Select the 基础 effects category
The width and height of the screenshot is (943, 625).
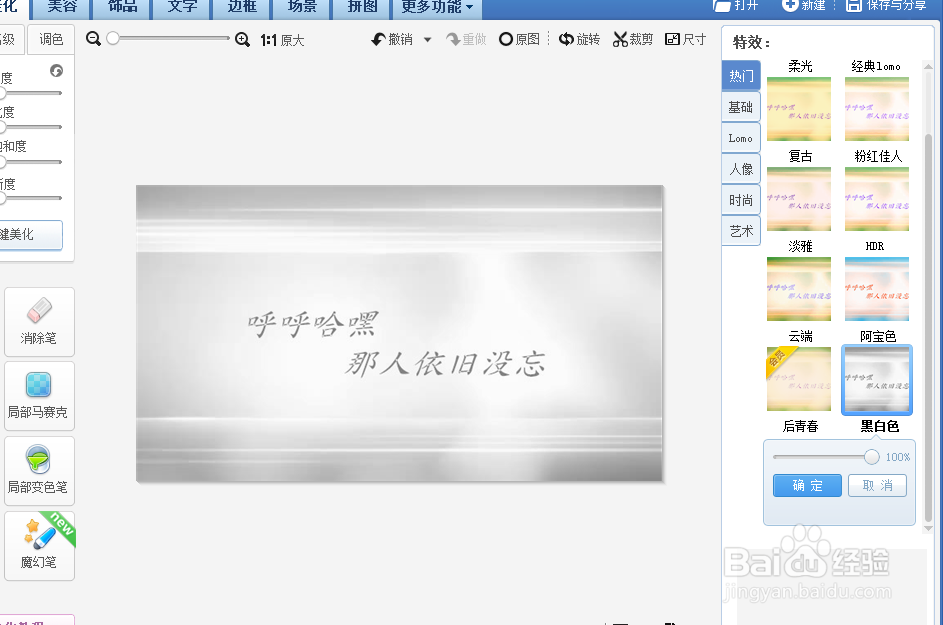tap(741, 107)
